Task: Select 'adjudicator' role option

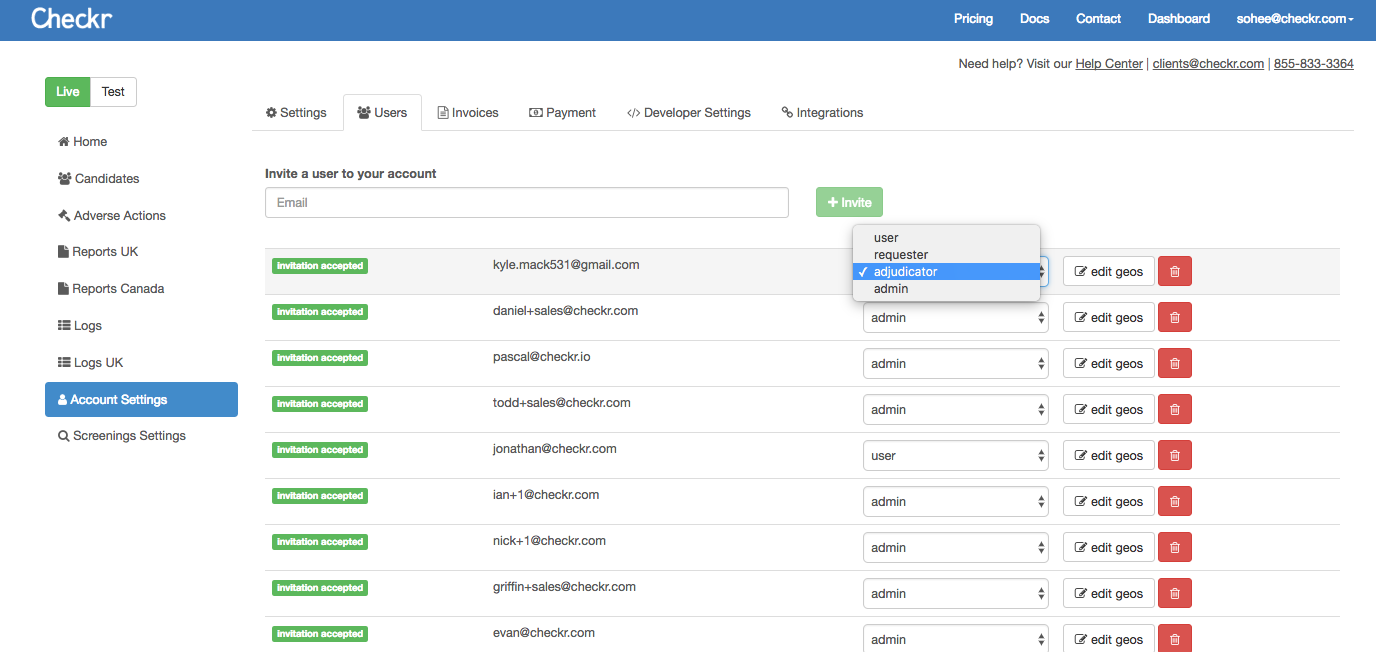Action: pyautogui.click(x=946, y=272)
